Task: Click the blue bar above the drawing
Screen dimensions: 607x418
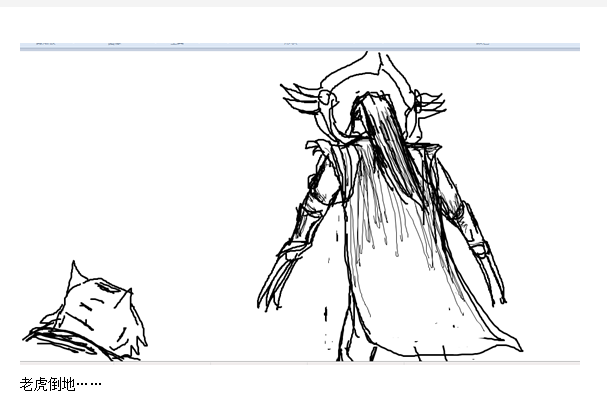Action: point(300,46)
